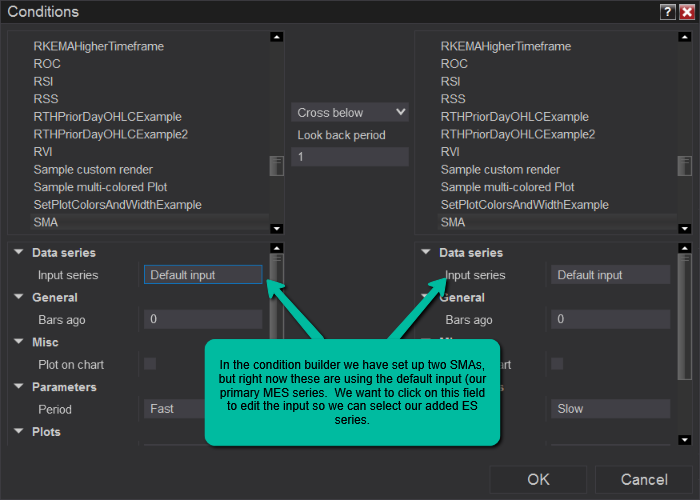
Task: Click right Bars ago value field
Action: (610, 319)
